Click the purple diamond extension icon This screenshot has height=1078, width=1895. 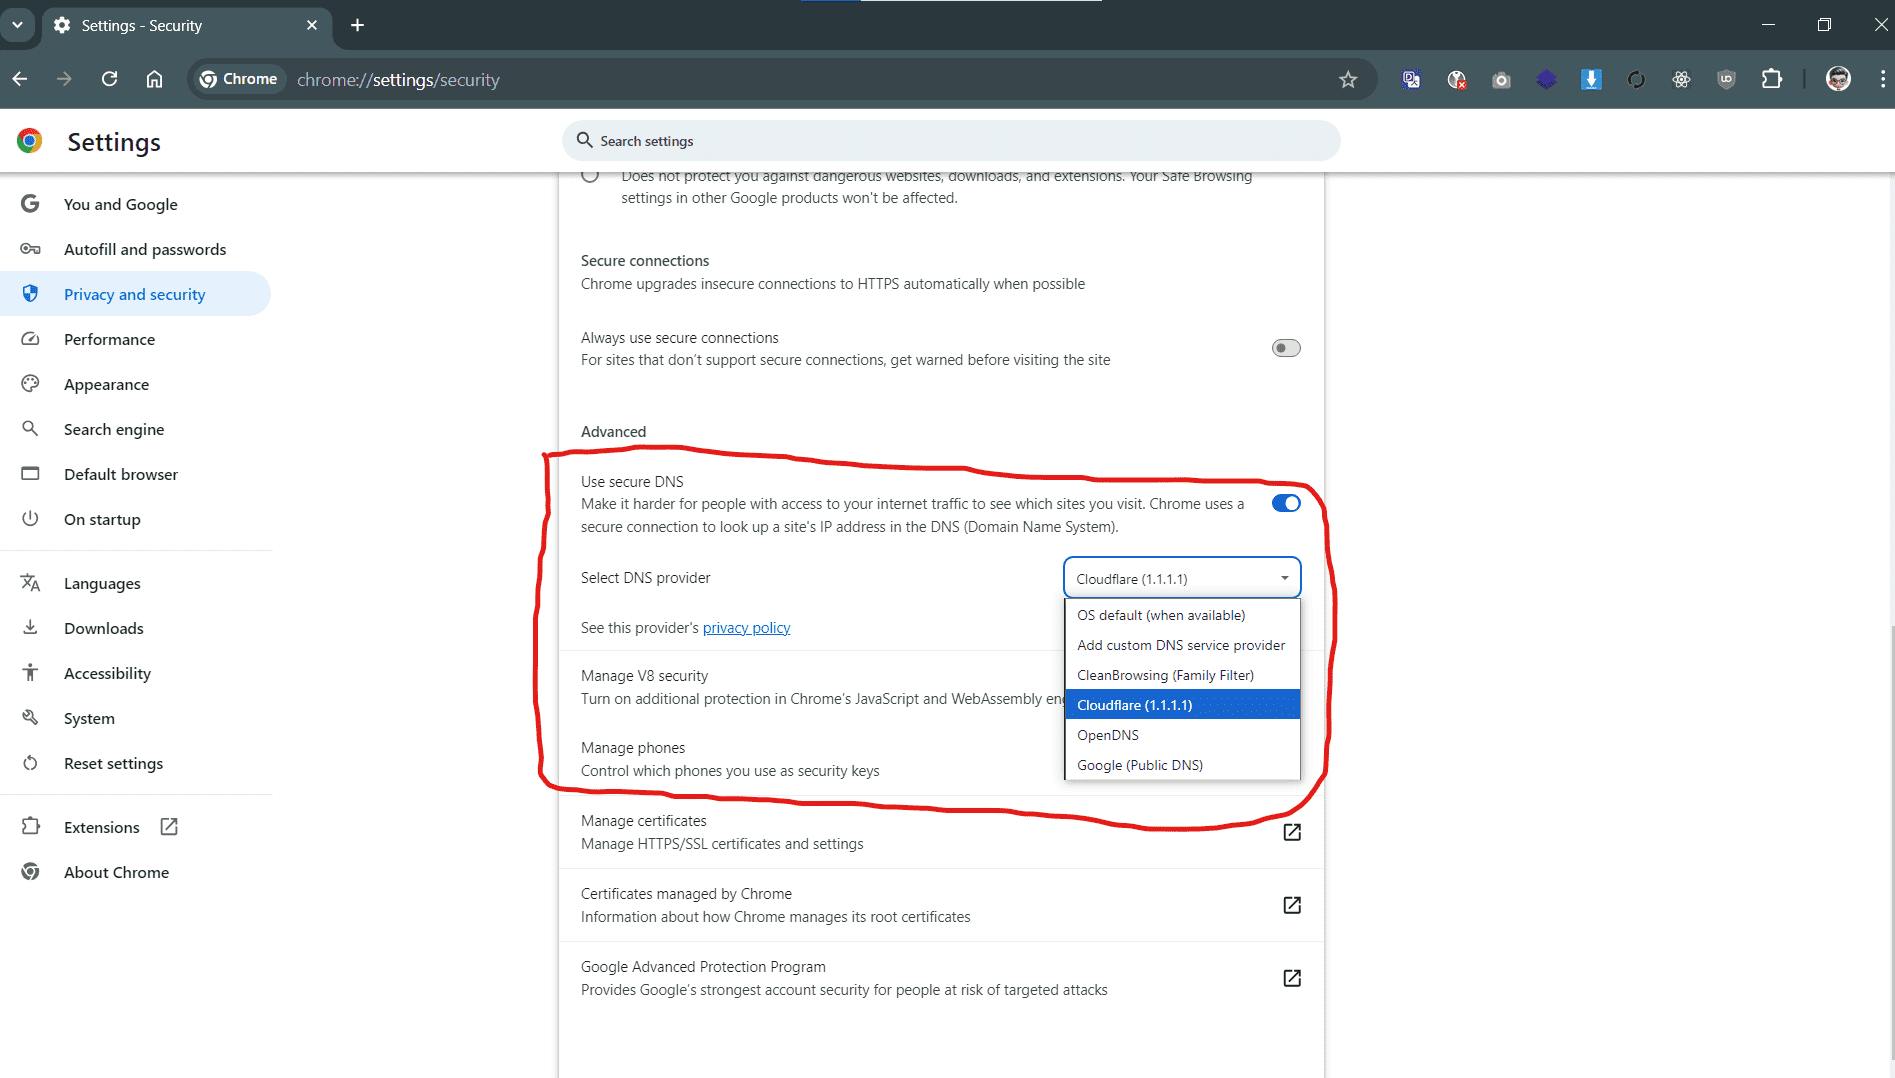(1546, 79)
